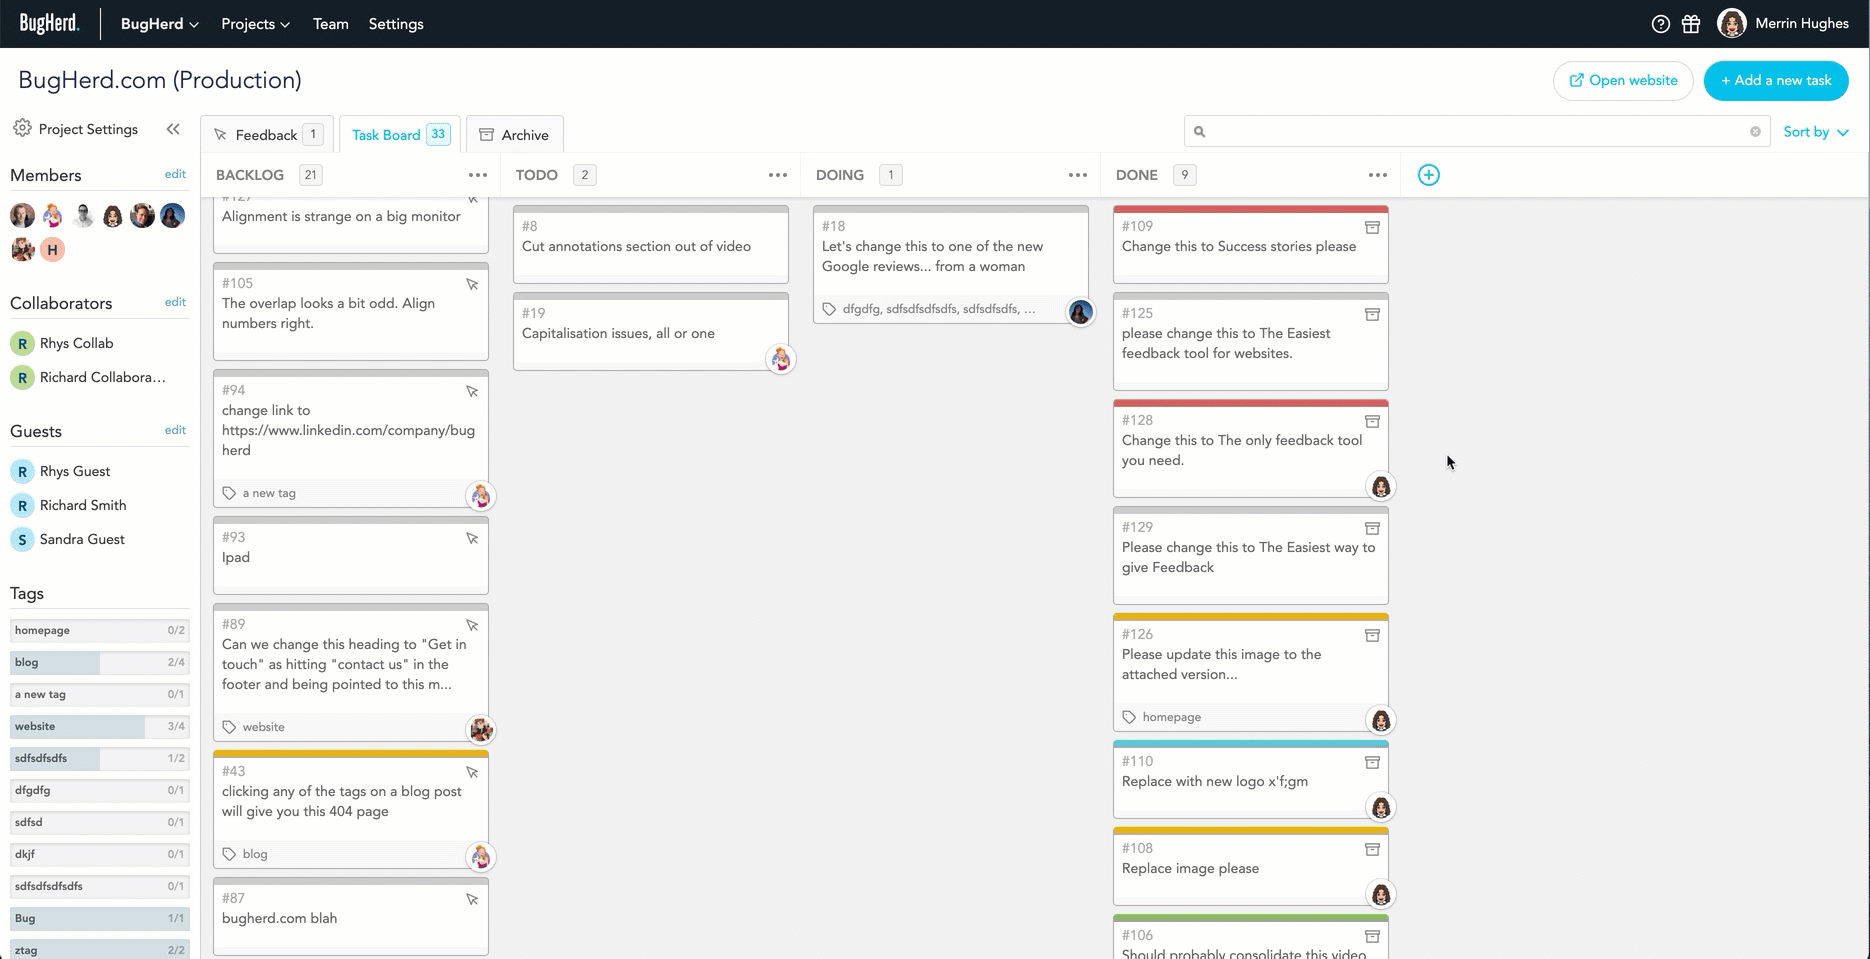Filter by the 'a new tag' tag
The image size is (1870, 959).
99,694
